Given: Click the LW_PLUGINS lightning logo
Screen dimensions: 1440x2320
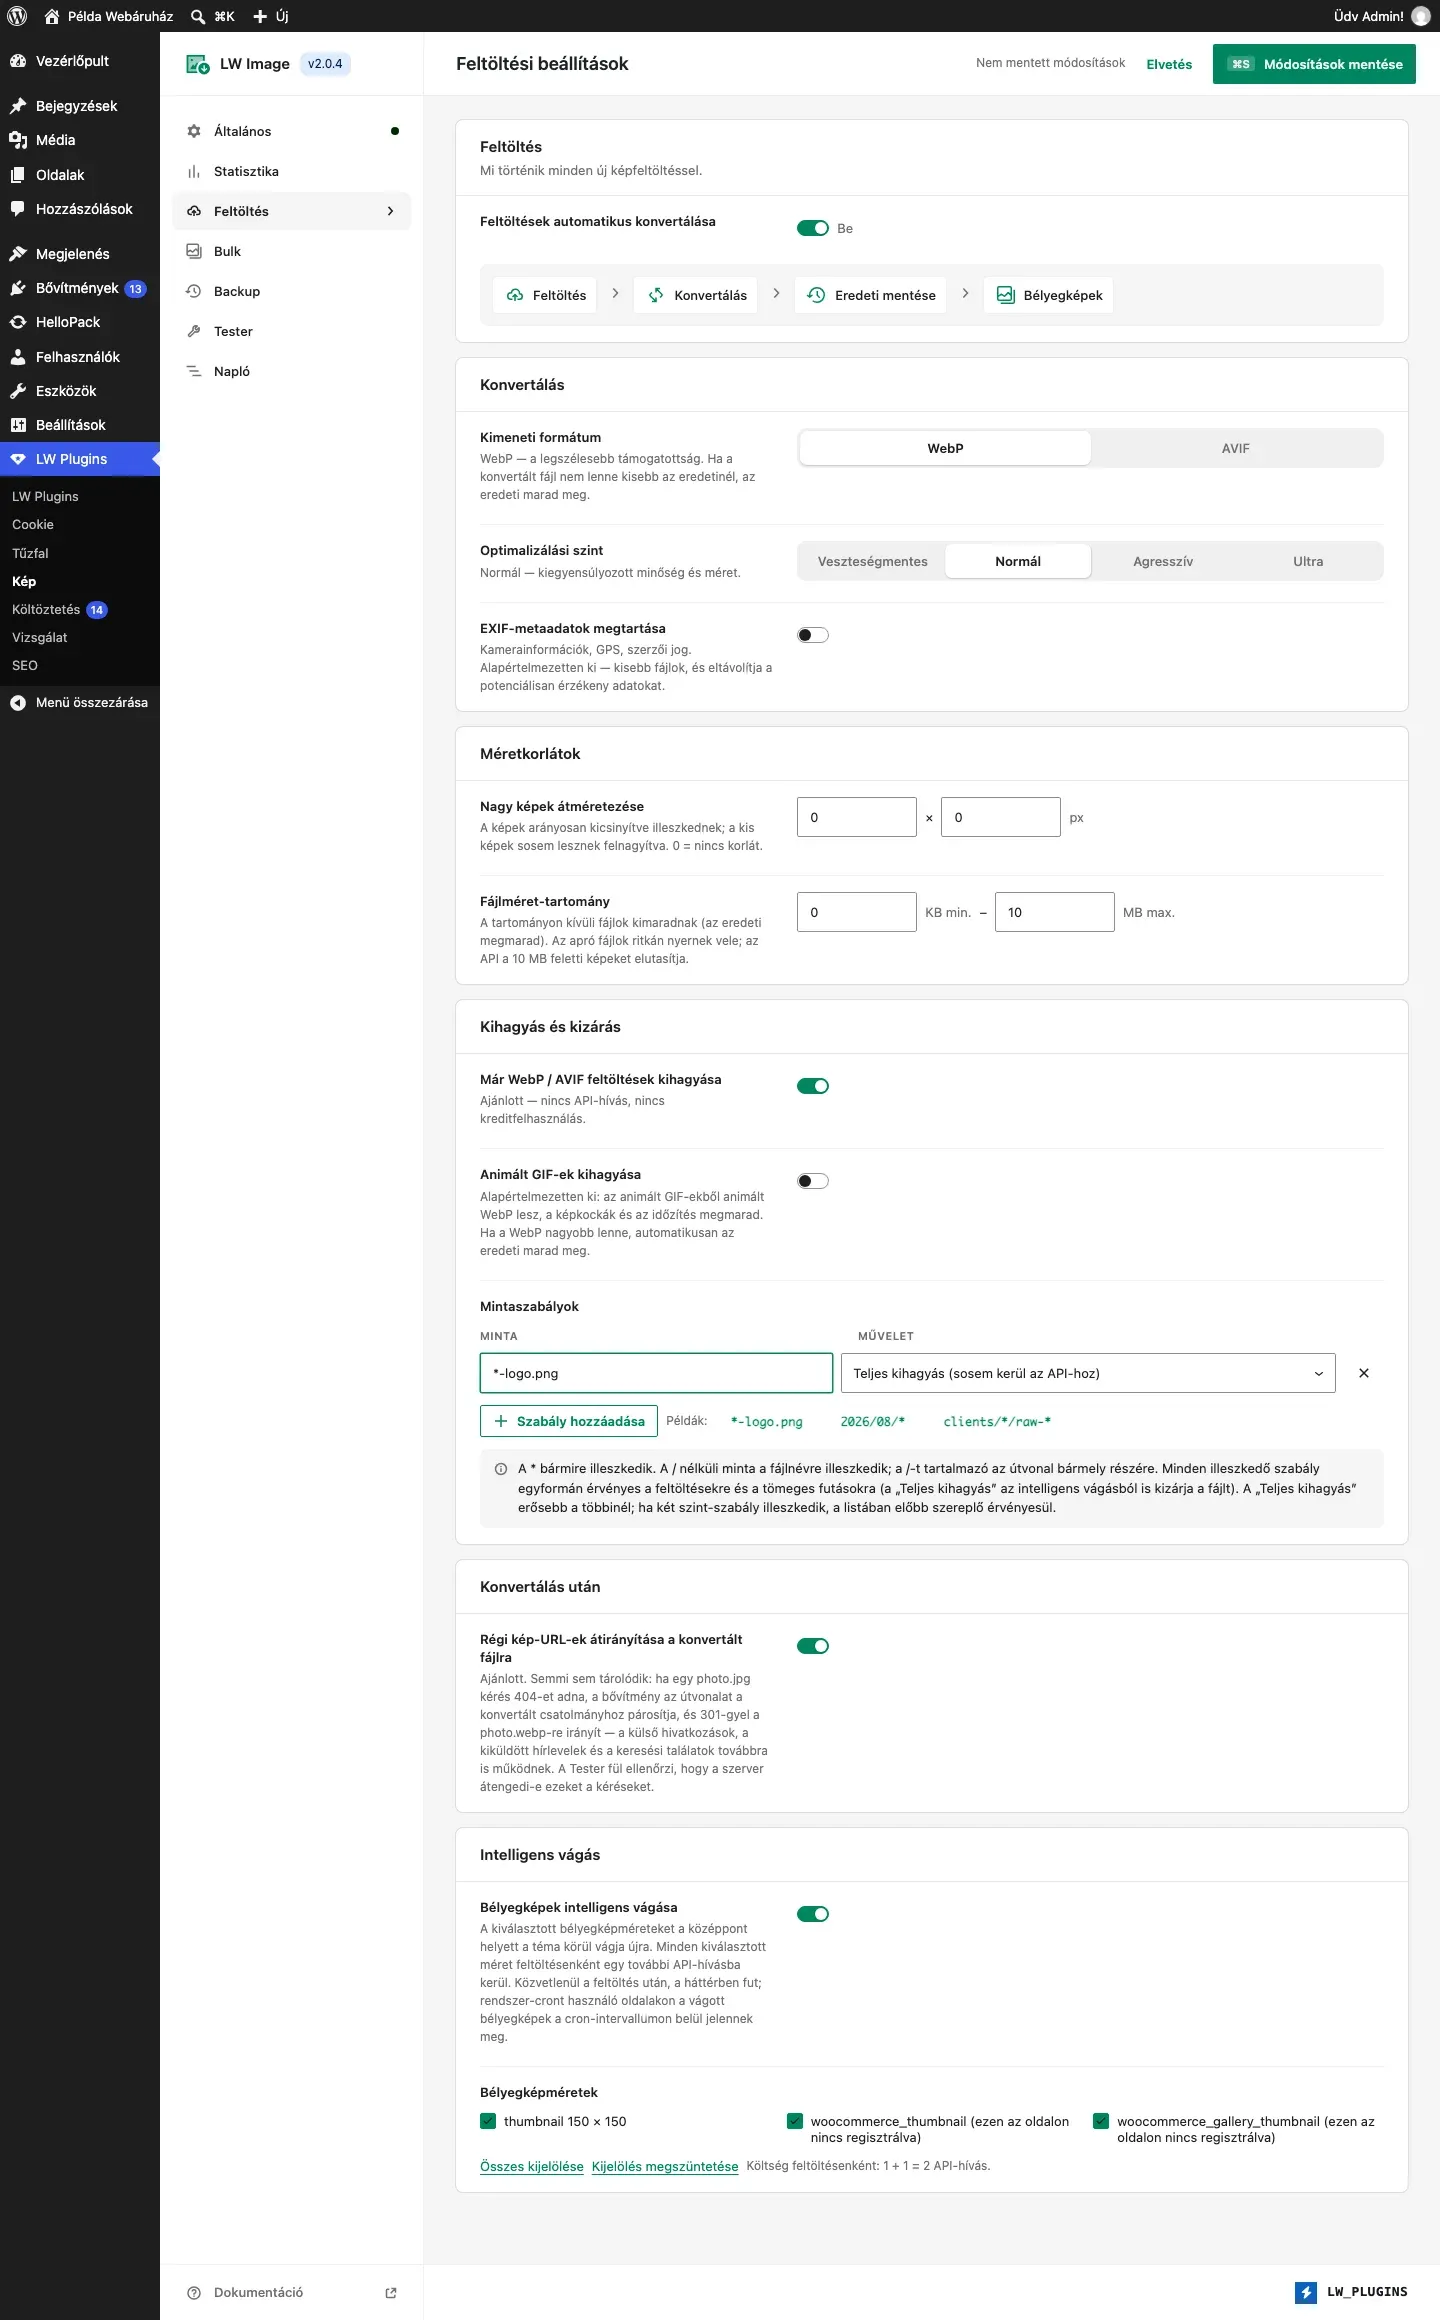Looking at the screenshot, I should pos(1306,2292).
